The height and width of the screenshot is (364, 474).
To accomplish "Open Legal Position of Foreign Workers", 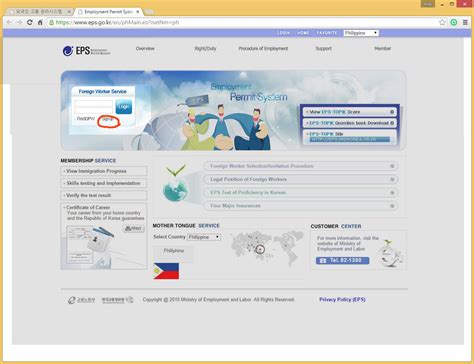I will click(x=301, y=179).
